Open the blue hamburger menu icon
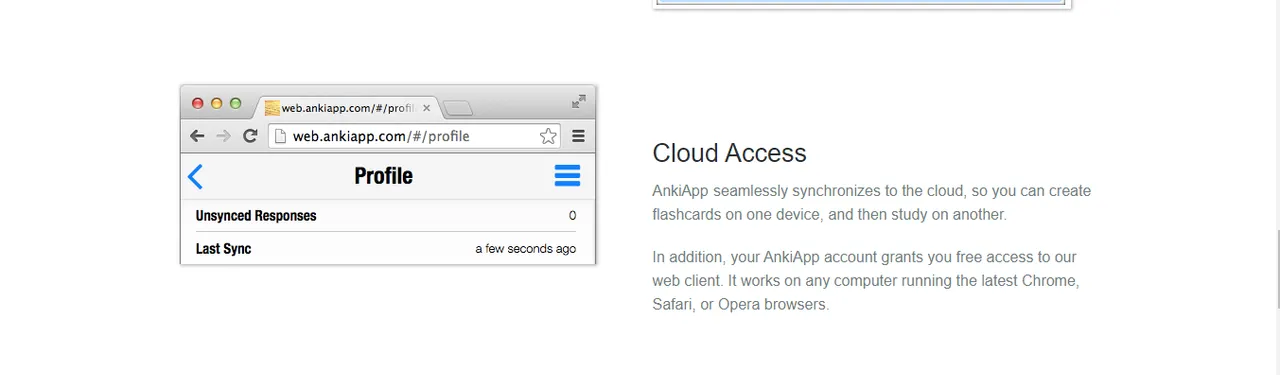1280x375 pixels. 567,176
